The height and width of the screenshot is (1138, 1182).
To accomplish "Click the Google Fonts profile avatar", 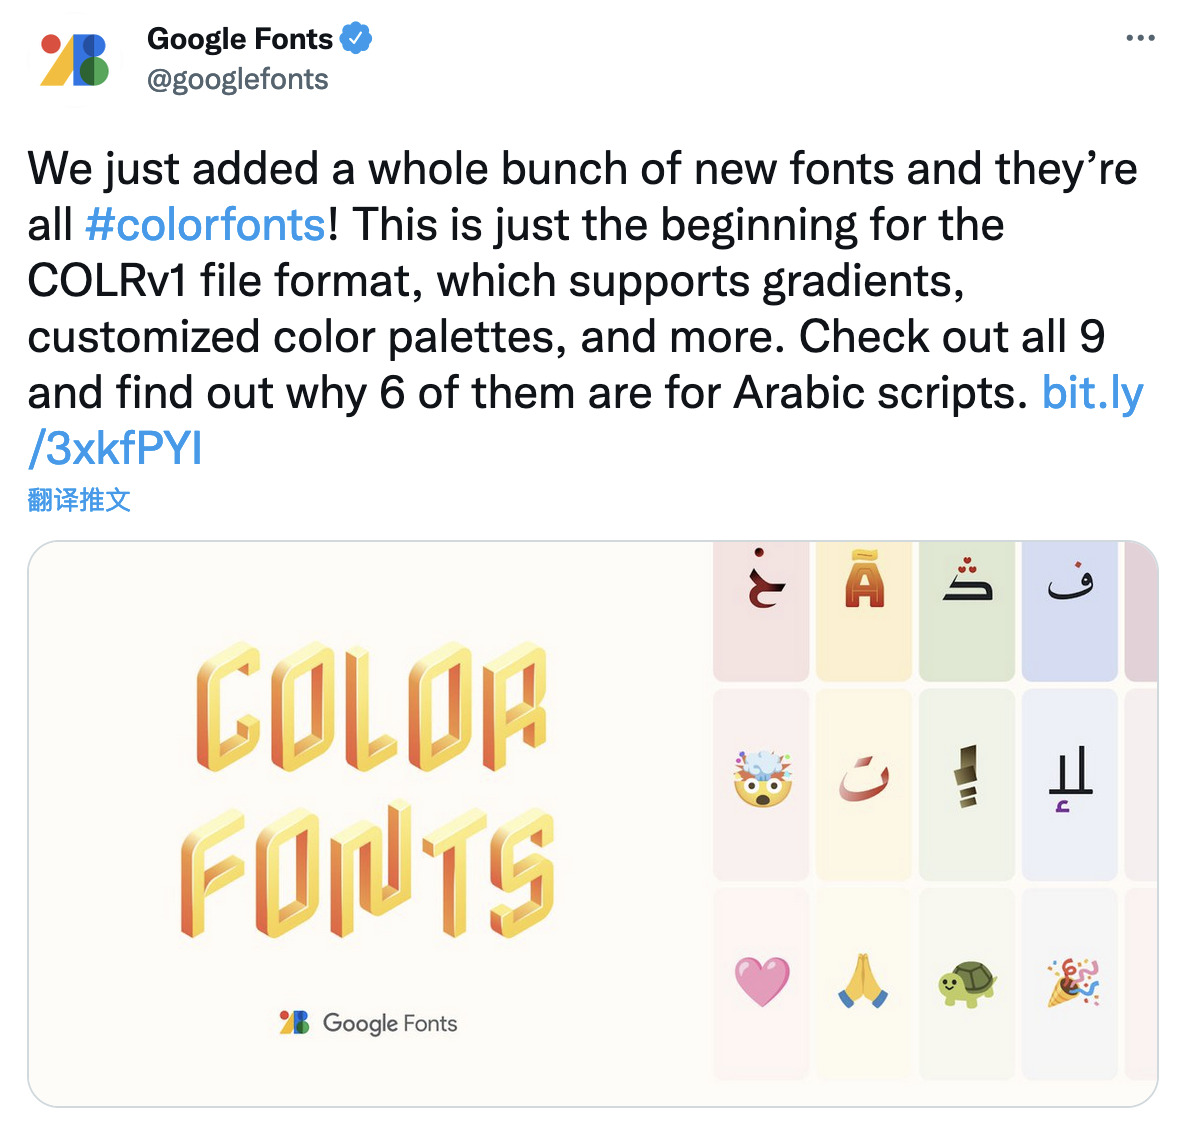I will click(x=73, y=58).
